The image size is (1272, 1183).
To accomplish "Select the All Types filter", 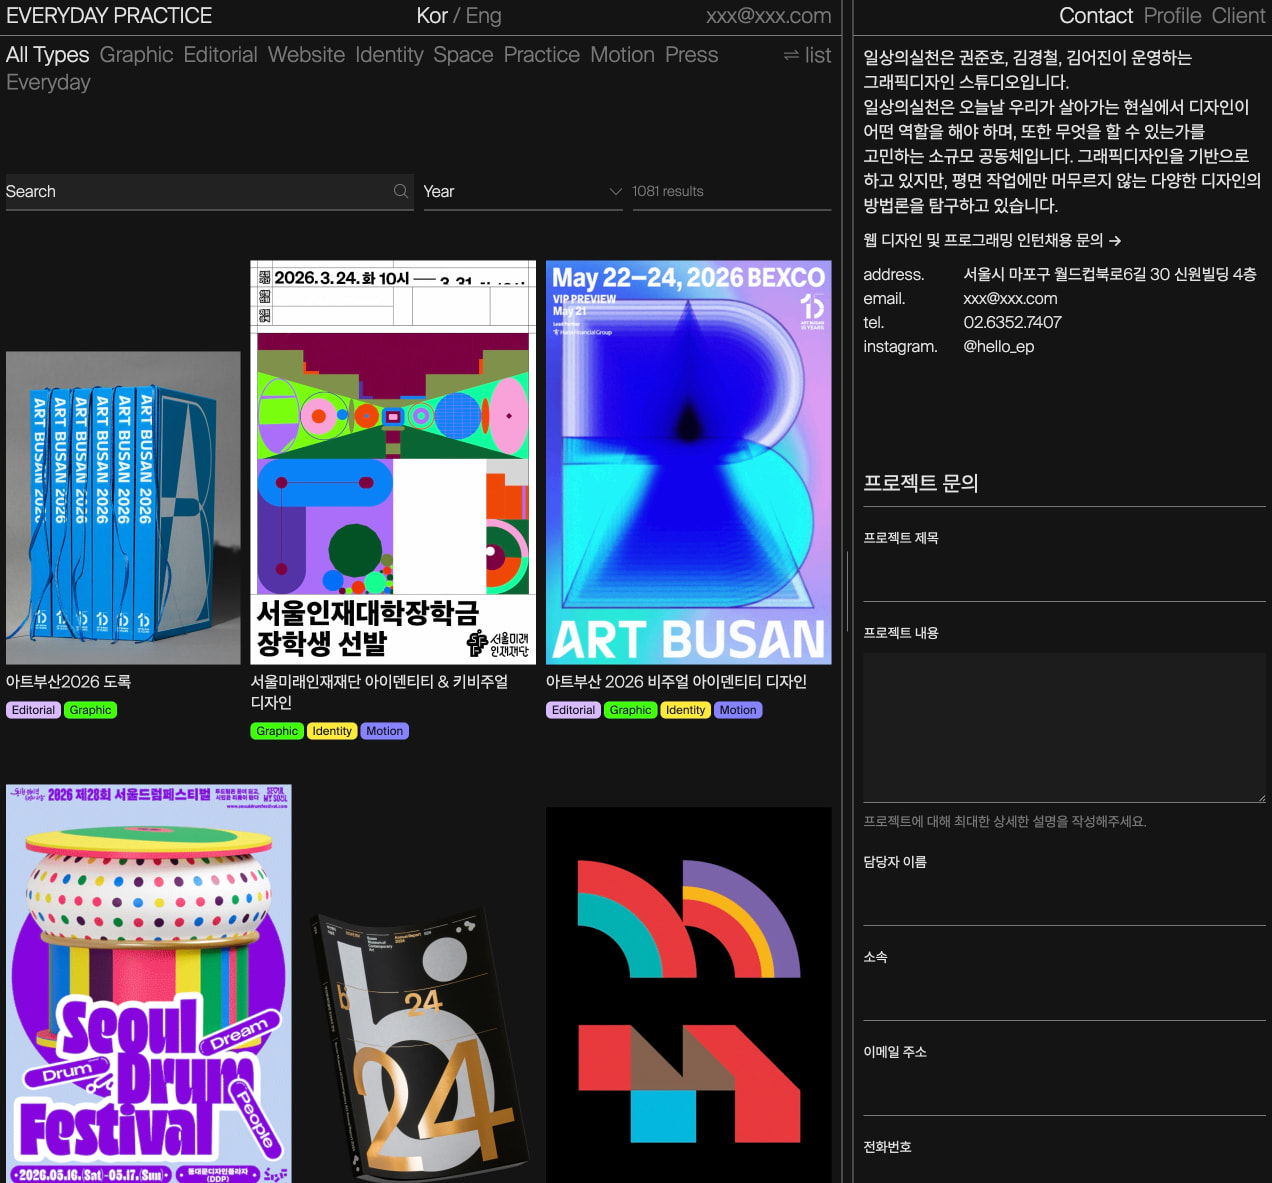I will [47, 55].
